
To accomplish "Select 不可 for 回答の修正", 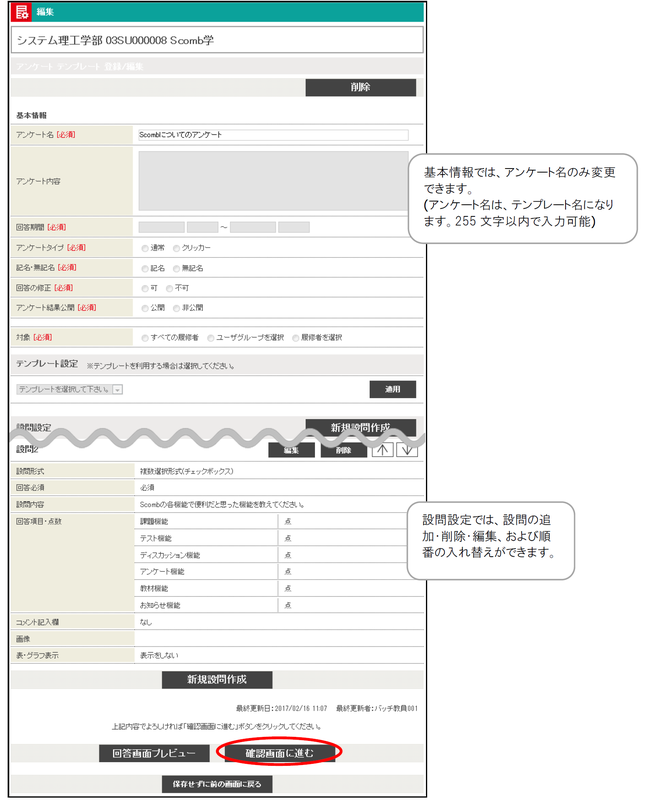I will [169, 288].
